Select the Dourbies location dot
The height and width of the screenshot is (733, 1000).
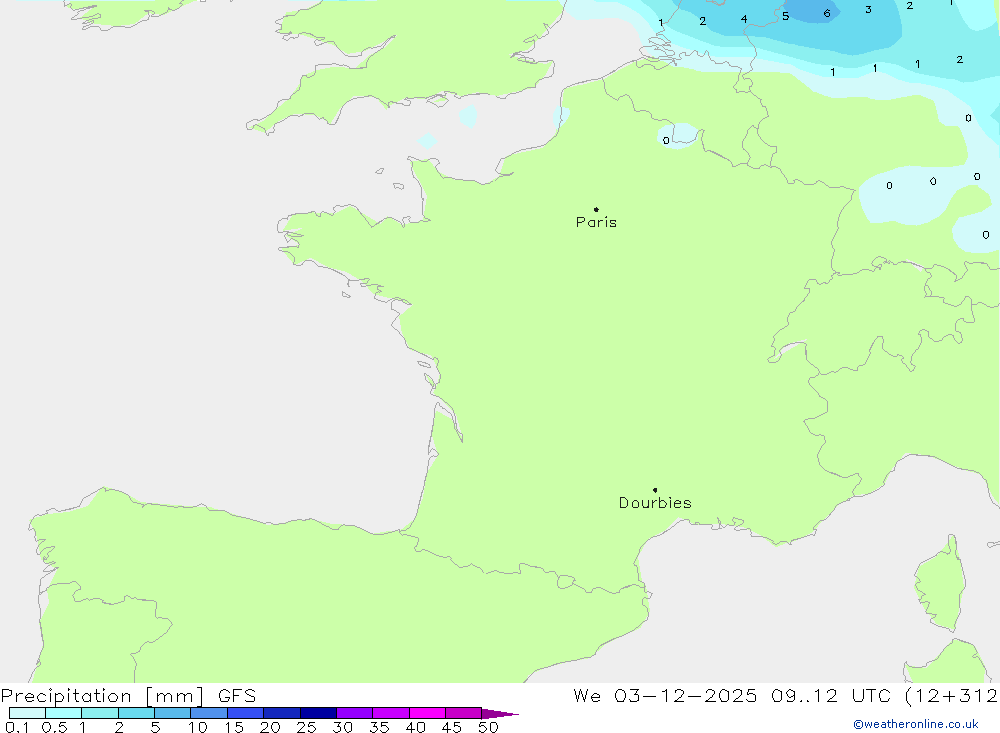[655, 490]
